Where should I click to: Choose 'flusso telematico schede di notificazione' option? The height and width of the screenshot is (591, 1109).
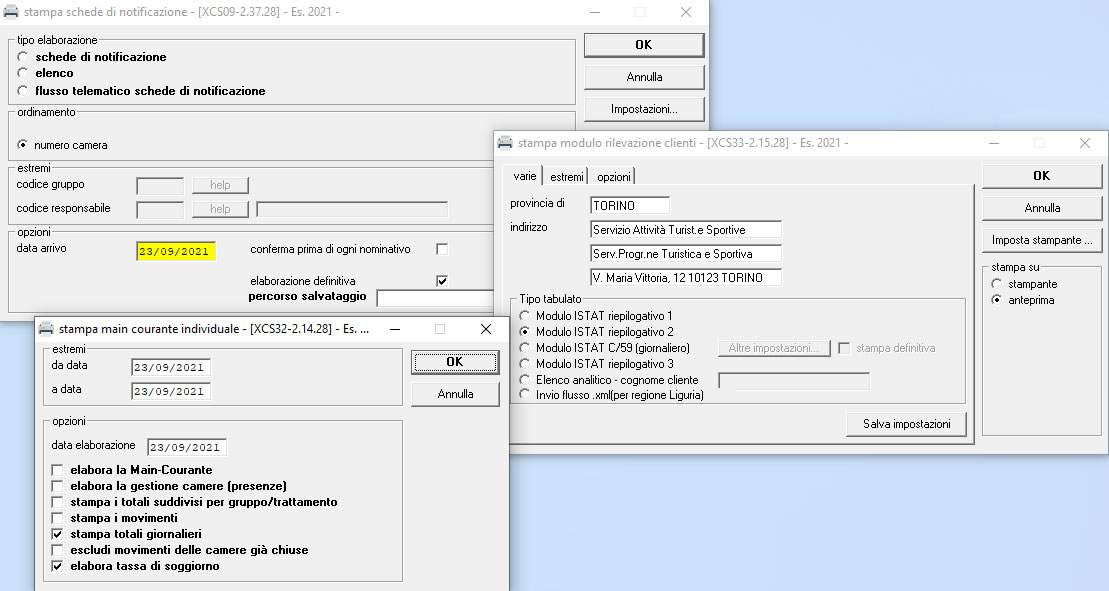click(x=23, y=90)
